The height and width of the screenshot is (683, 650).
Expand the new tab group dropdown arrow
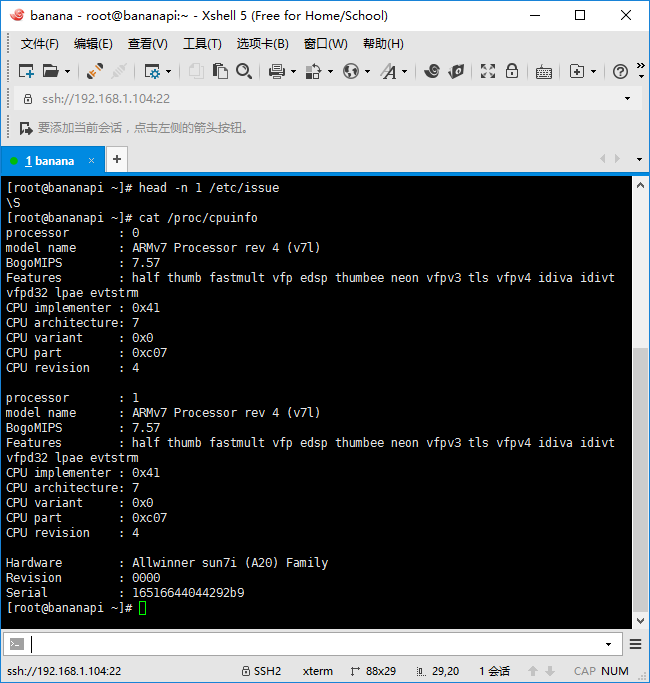pyautogui.click(x=593, y=71)
